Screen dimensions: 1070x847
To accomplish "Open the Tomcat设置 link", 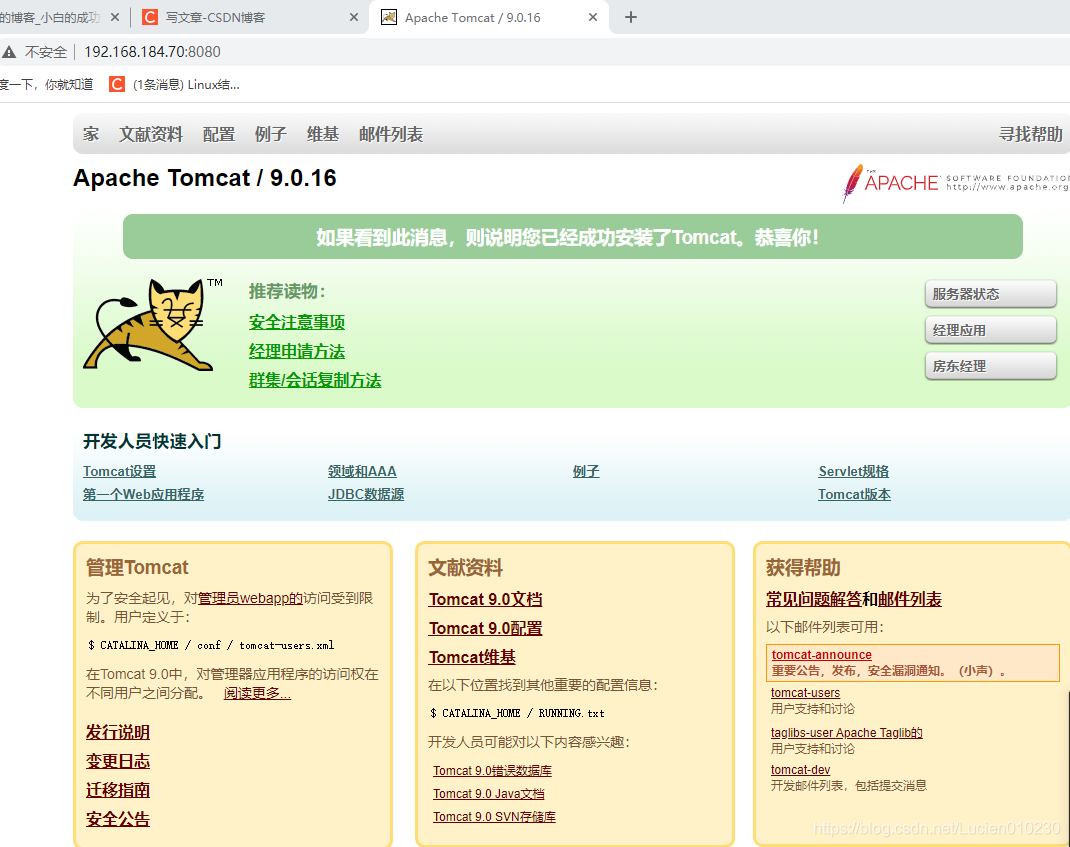I will tap(119, 472).
